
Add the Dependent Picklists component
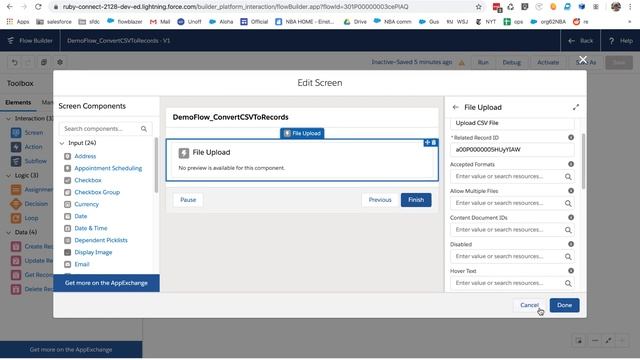pos(101,240)
